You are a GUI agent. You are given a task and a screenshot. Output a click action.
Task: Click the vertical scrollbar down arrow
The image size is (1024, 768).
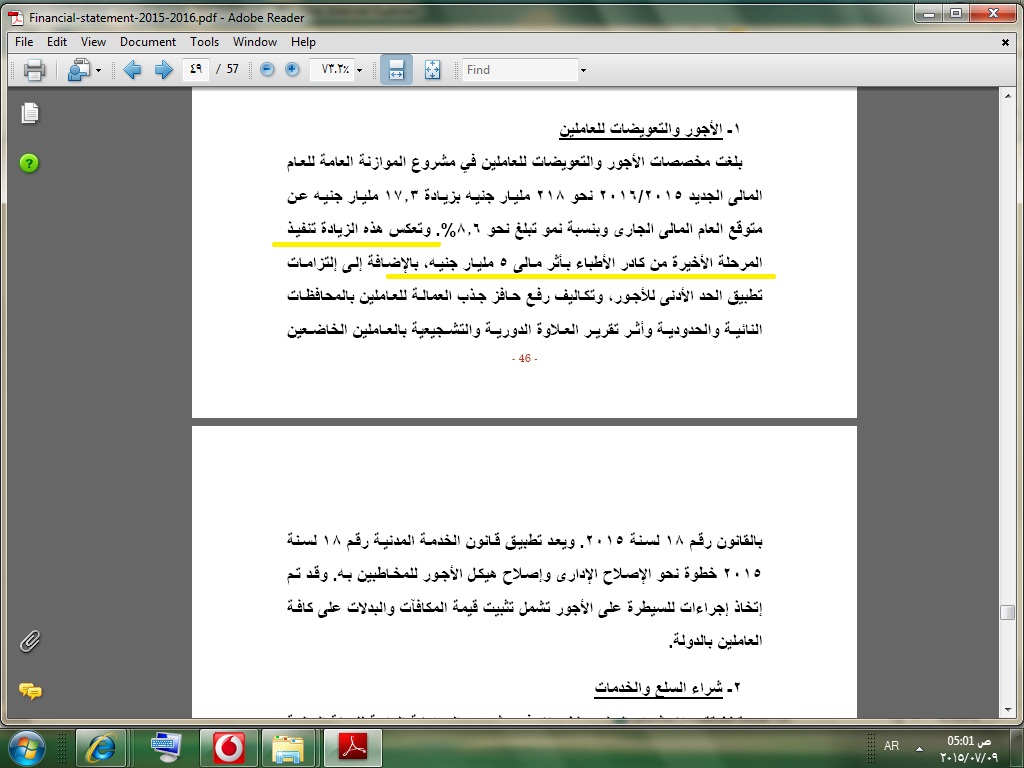pyautogui.click(x=1008, y=711)
